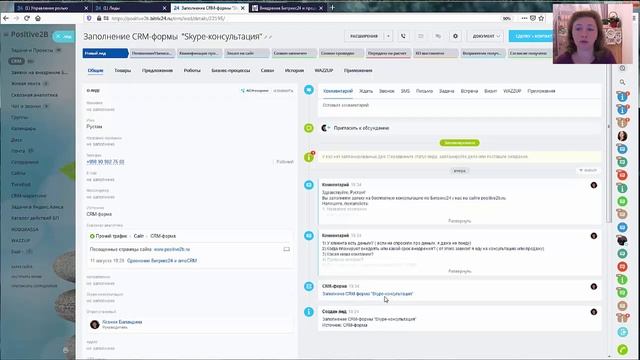Click the browser back arrow
This screenshot has height=360, width=640.
(6, 18)
